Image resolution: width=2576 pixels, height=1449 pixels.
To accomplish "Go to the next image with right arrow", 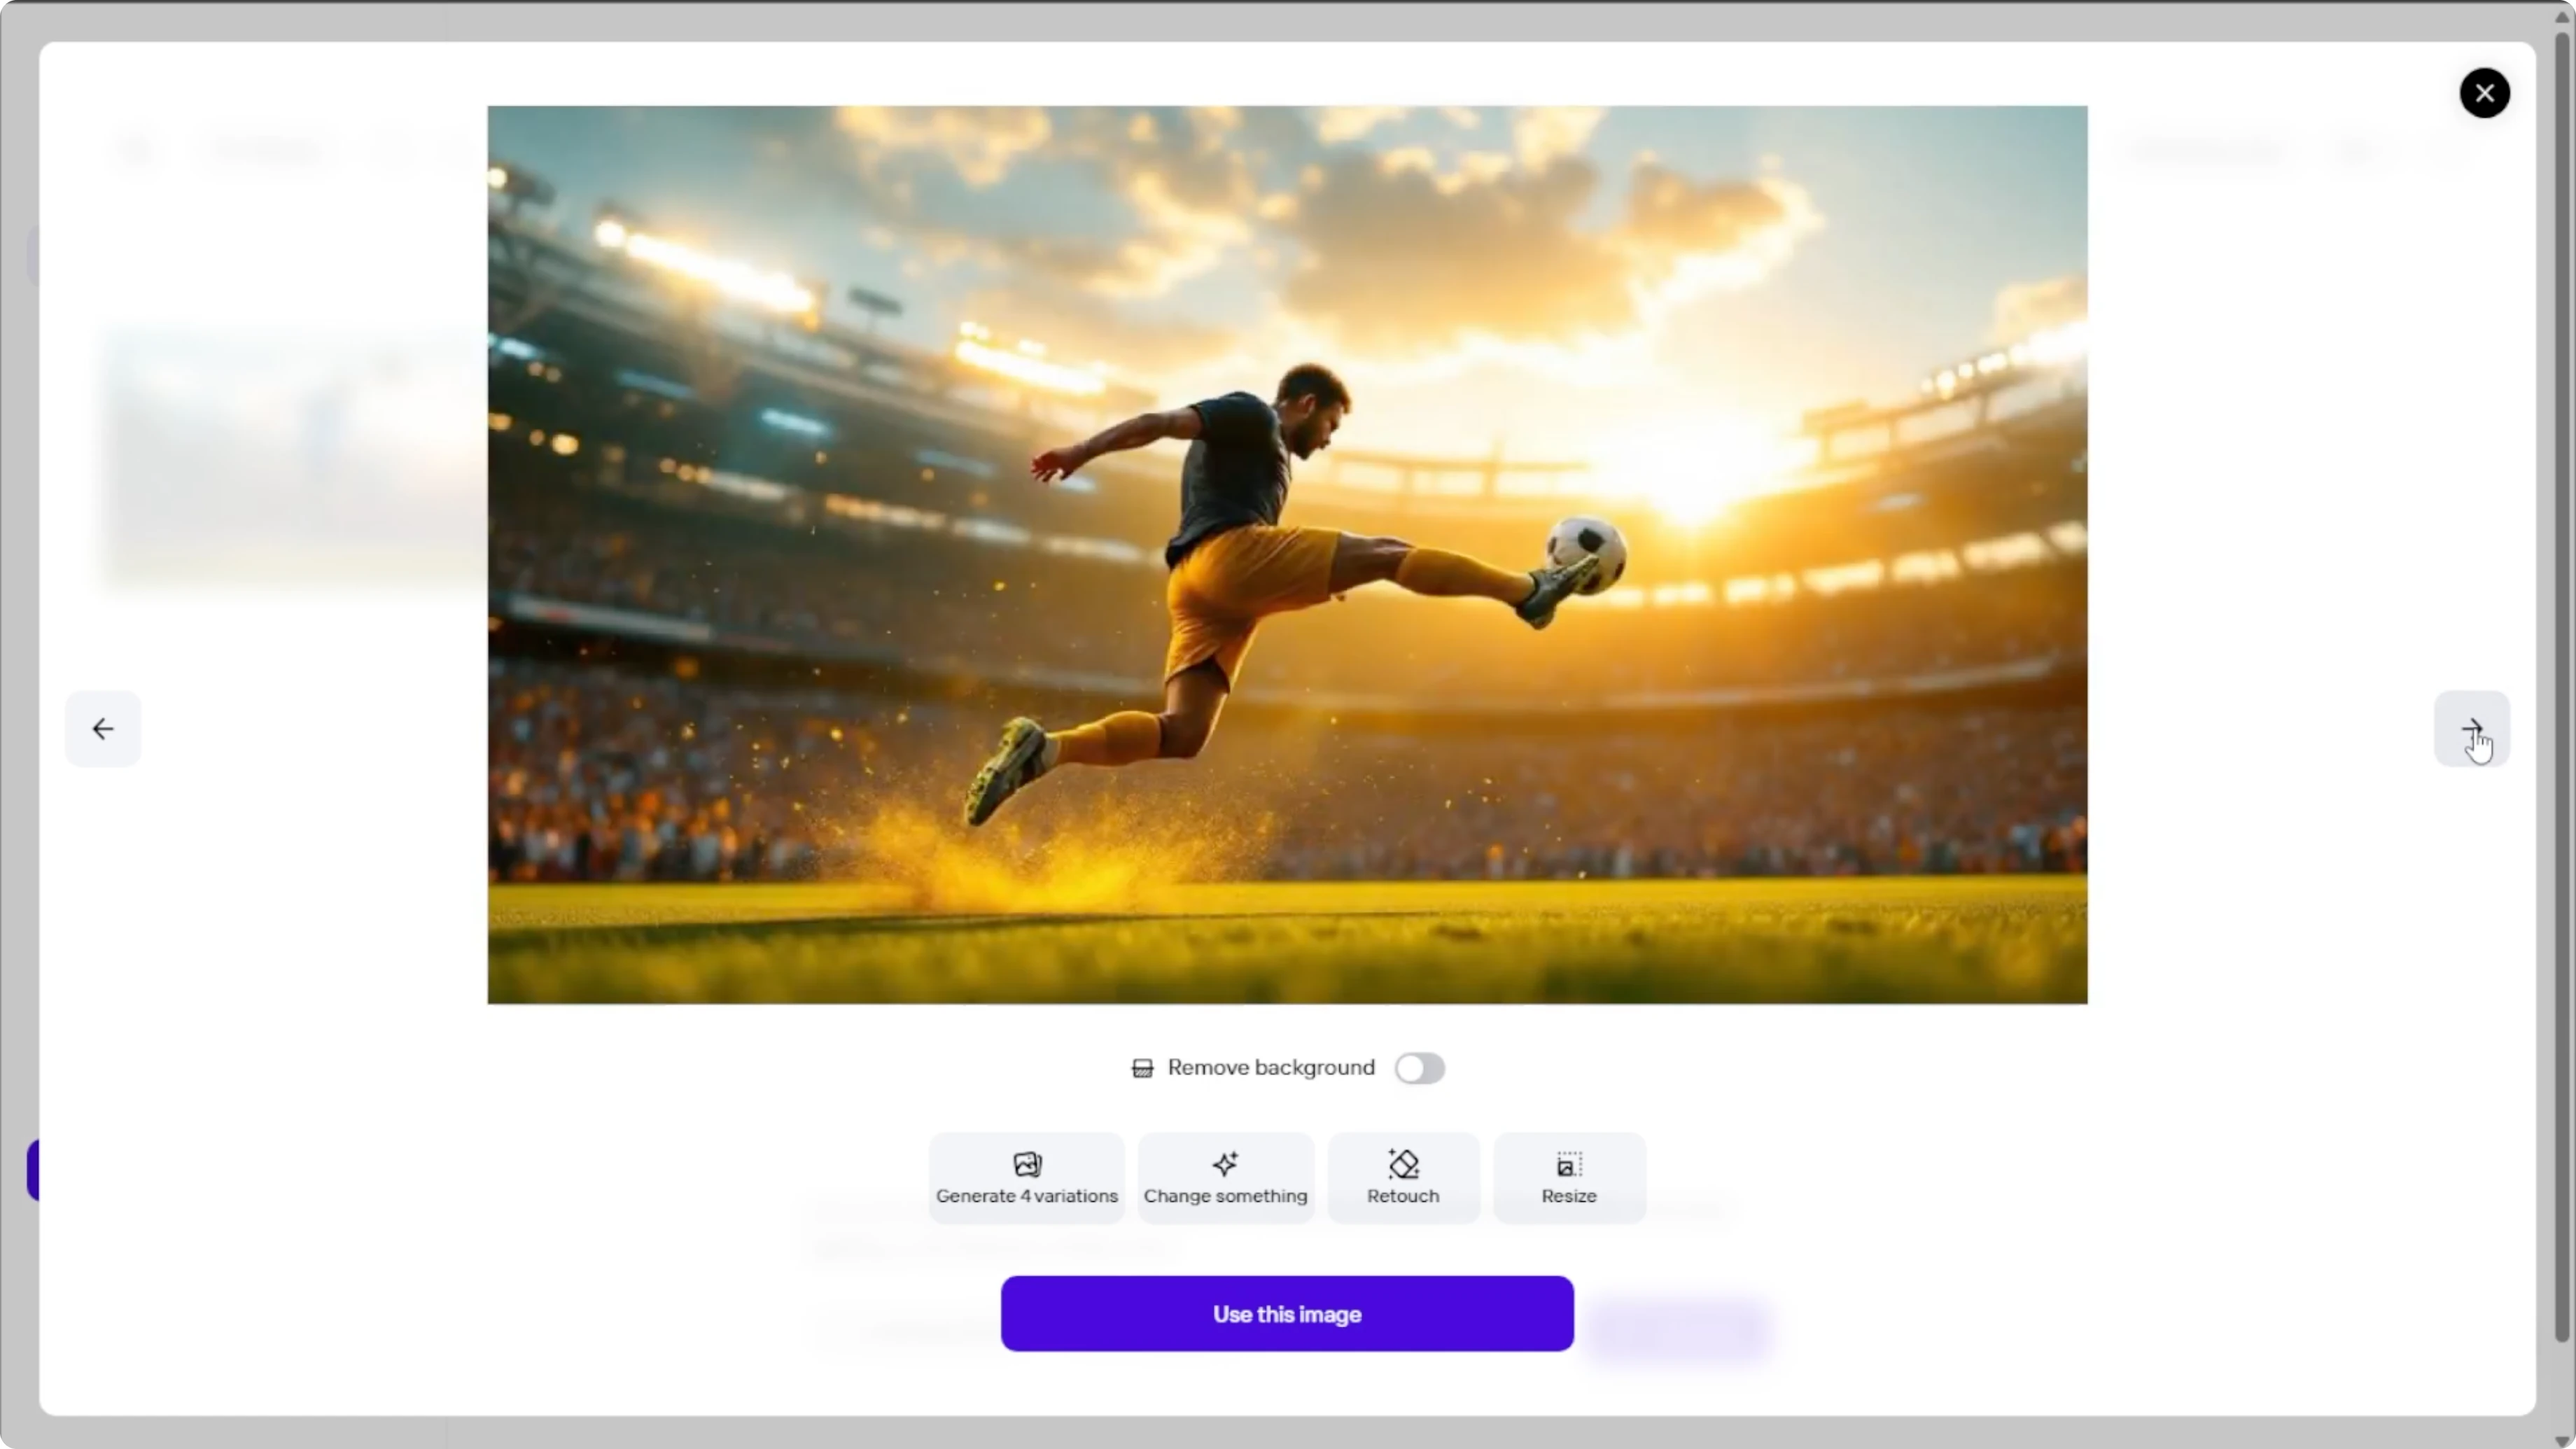I will tap(2471, 728).
